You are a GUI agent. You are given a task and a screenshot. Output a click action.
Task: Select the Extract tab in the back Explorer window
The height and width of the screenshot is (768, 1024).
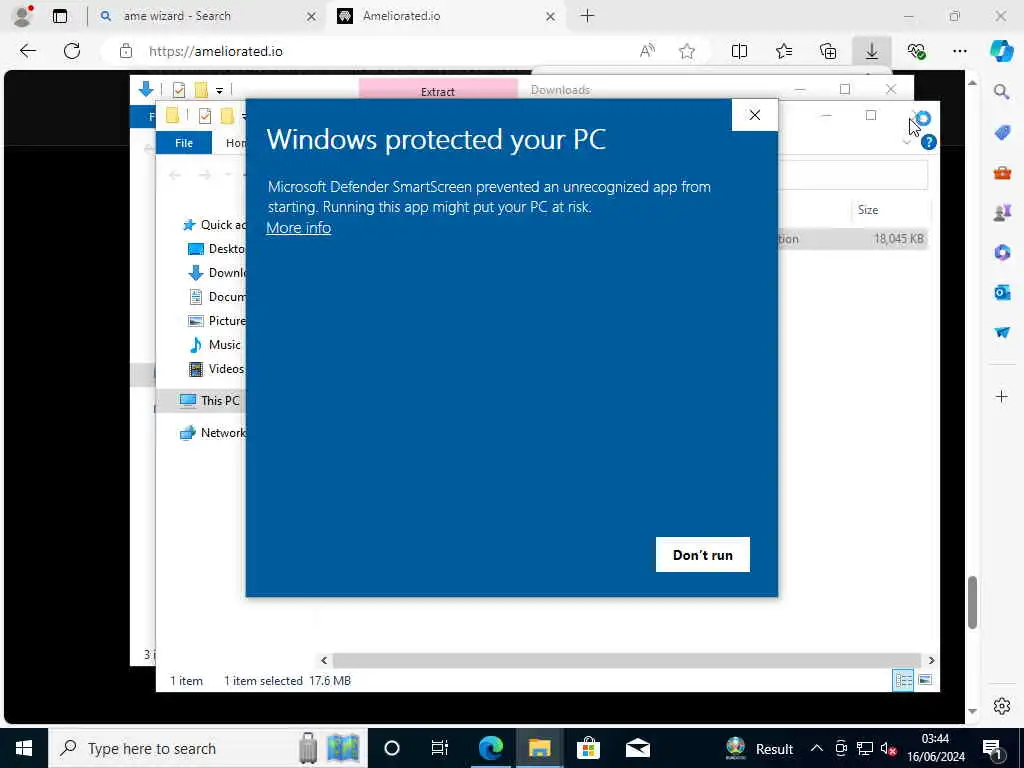[x=438, y=91]
